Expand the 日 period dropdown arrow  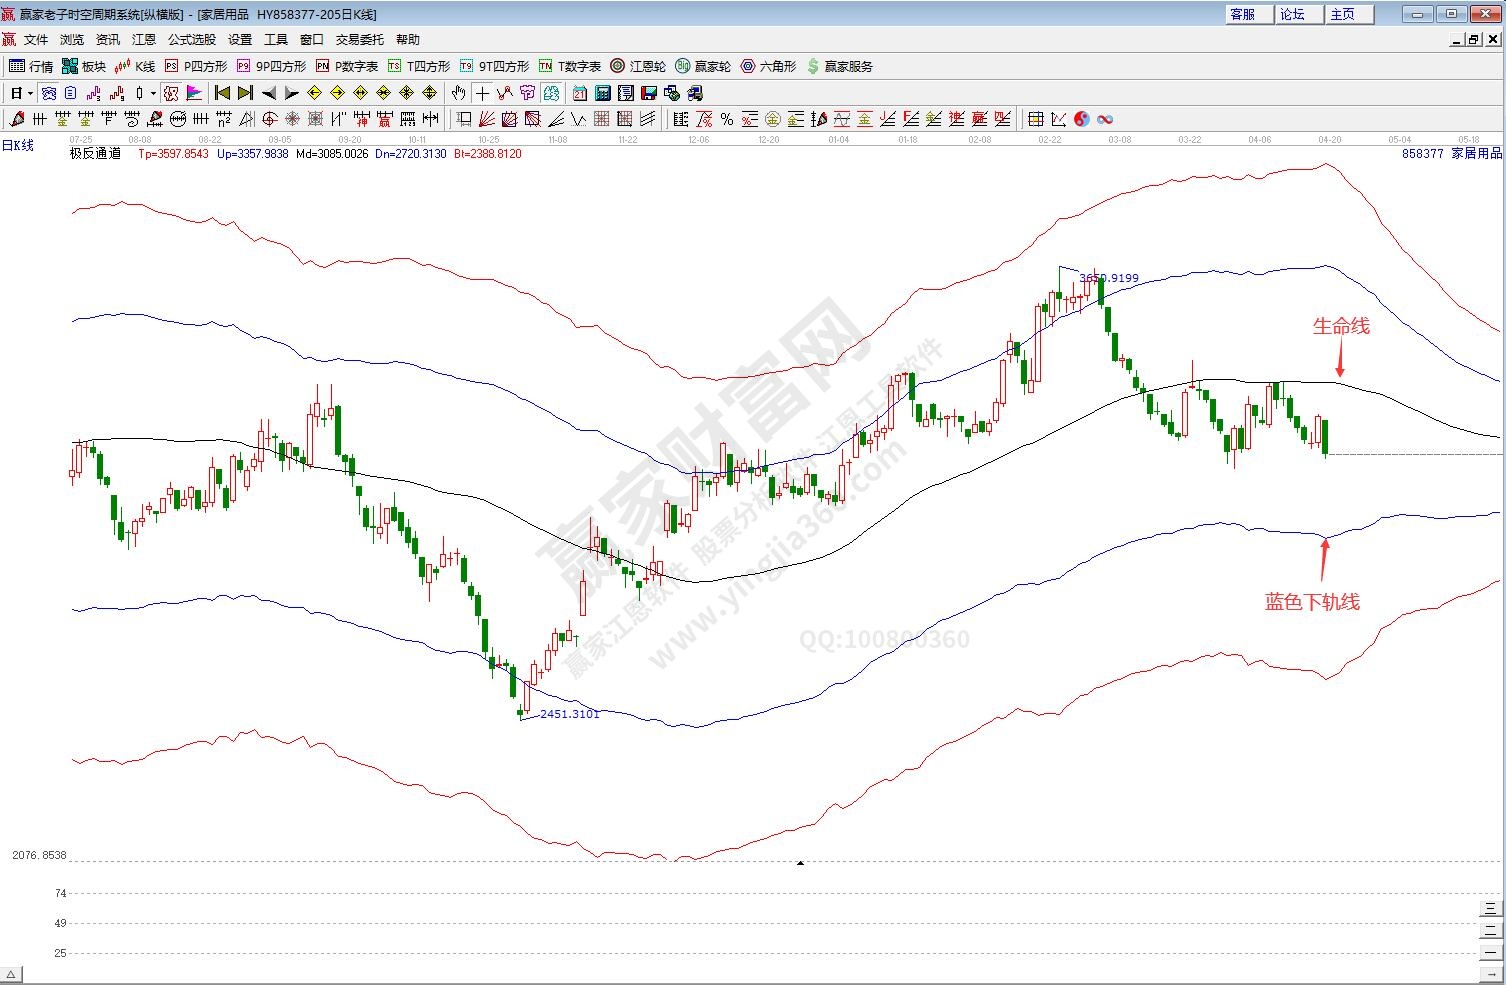30,93
